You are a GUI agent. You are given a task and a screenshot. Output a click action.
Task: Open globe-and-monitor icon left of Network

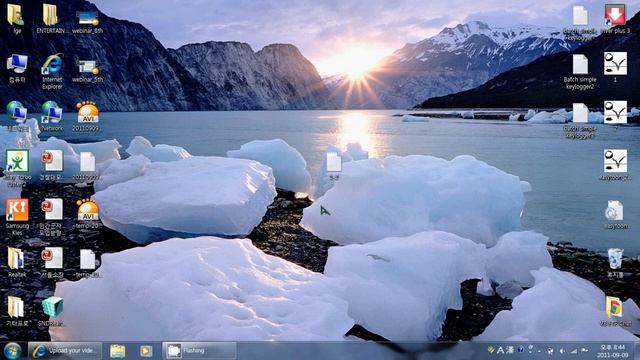[17, 112]
